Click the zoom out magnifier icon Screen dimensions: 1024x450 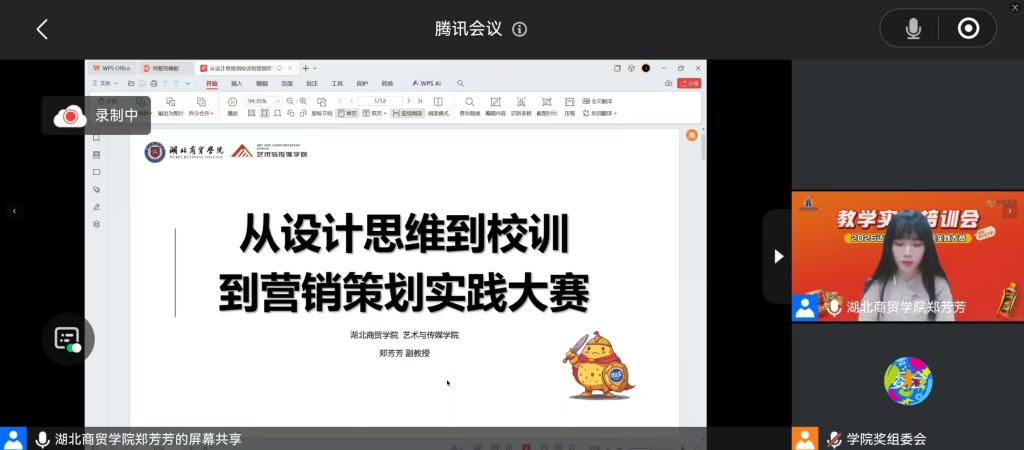tap(290, 101)
